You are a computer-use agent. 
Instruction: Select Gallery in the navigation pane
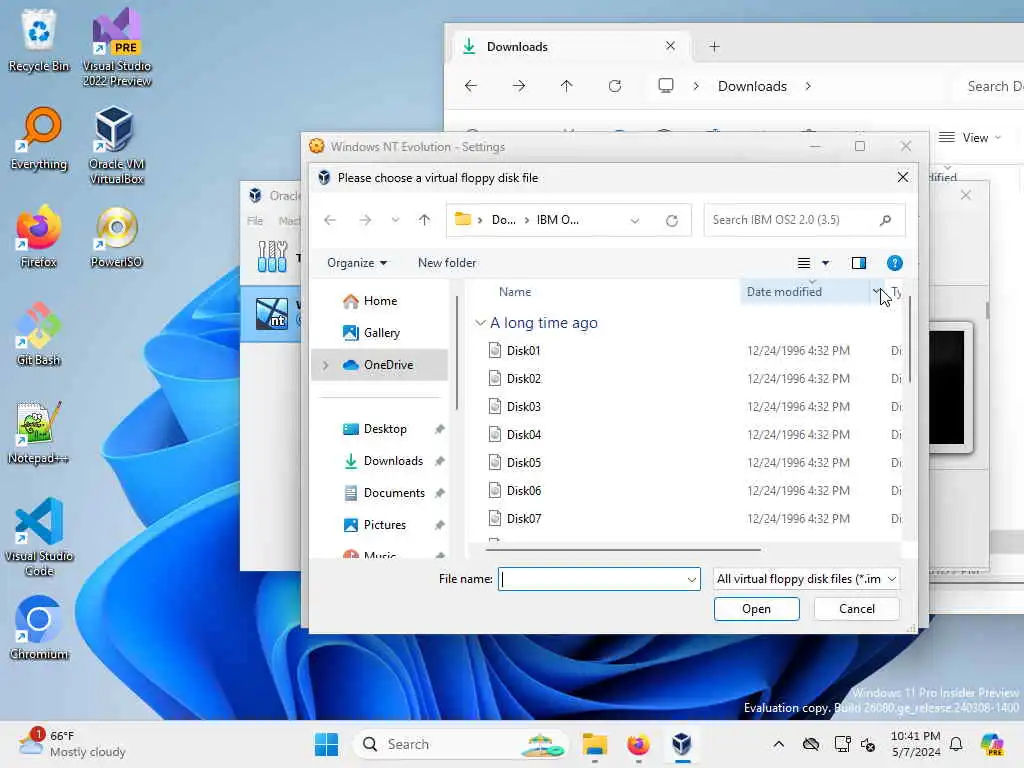click(381, 333)
